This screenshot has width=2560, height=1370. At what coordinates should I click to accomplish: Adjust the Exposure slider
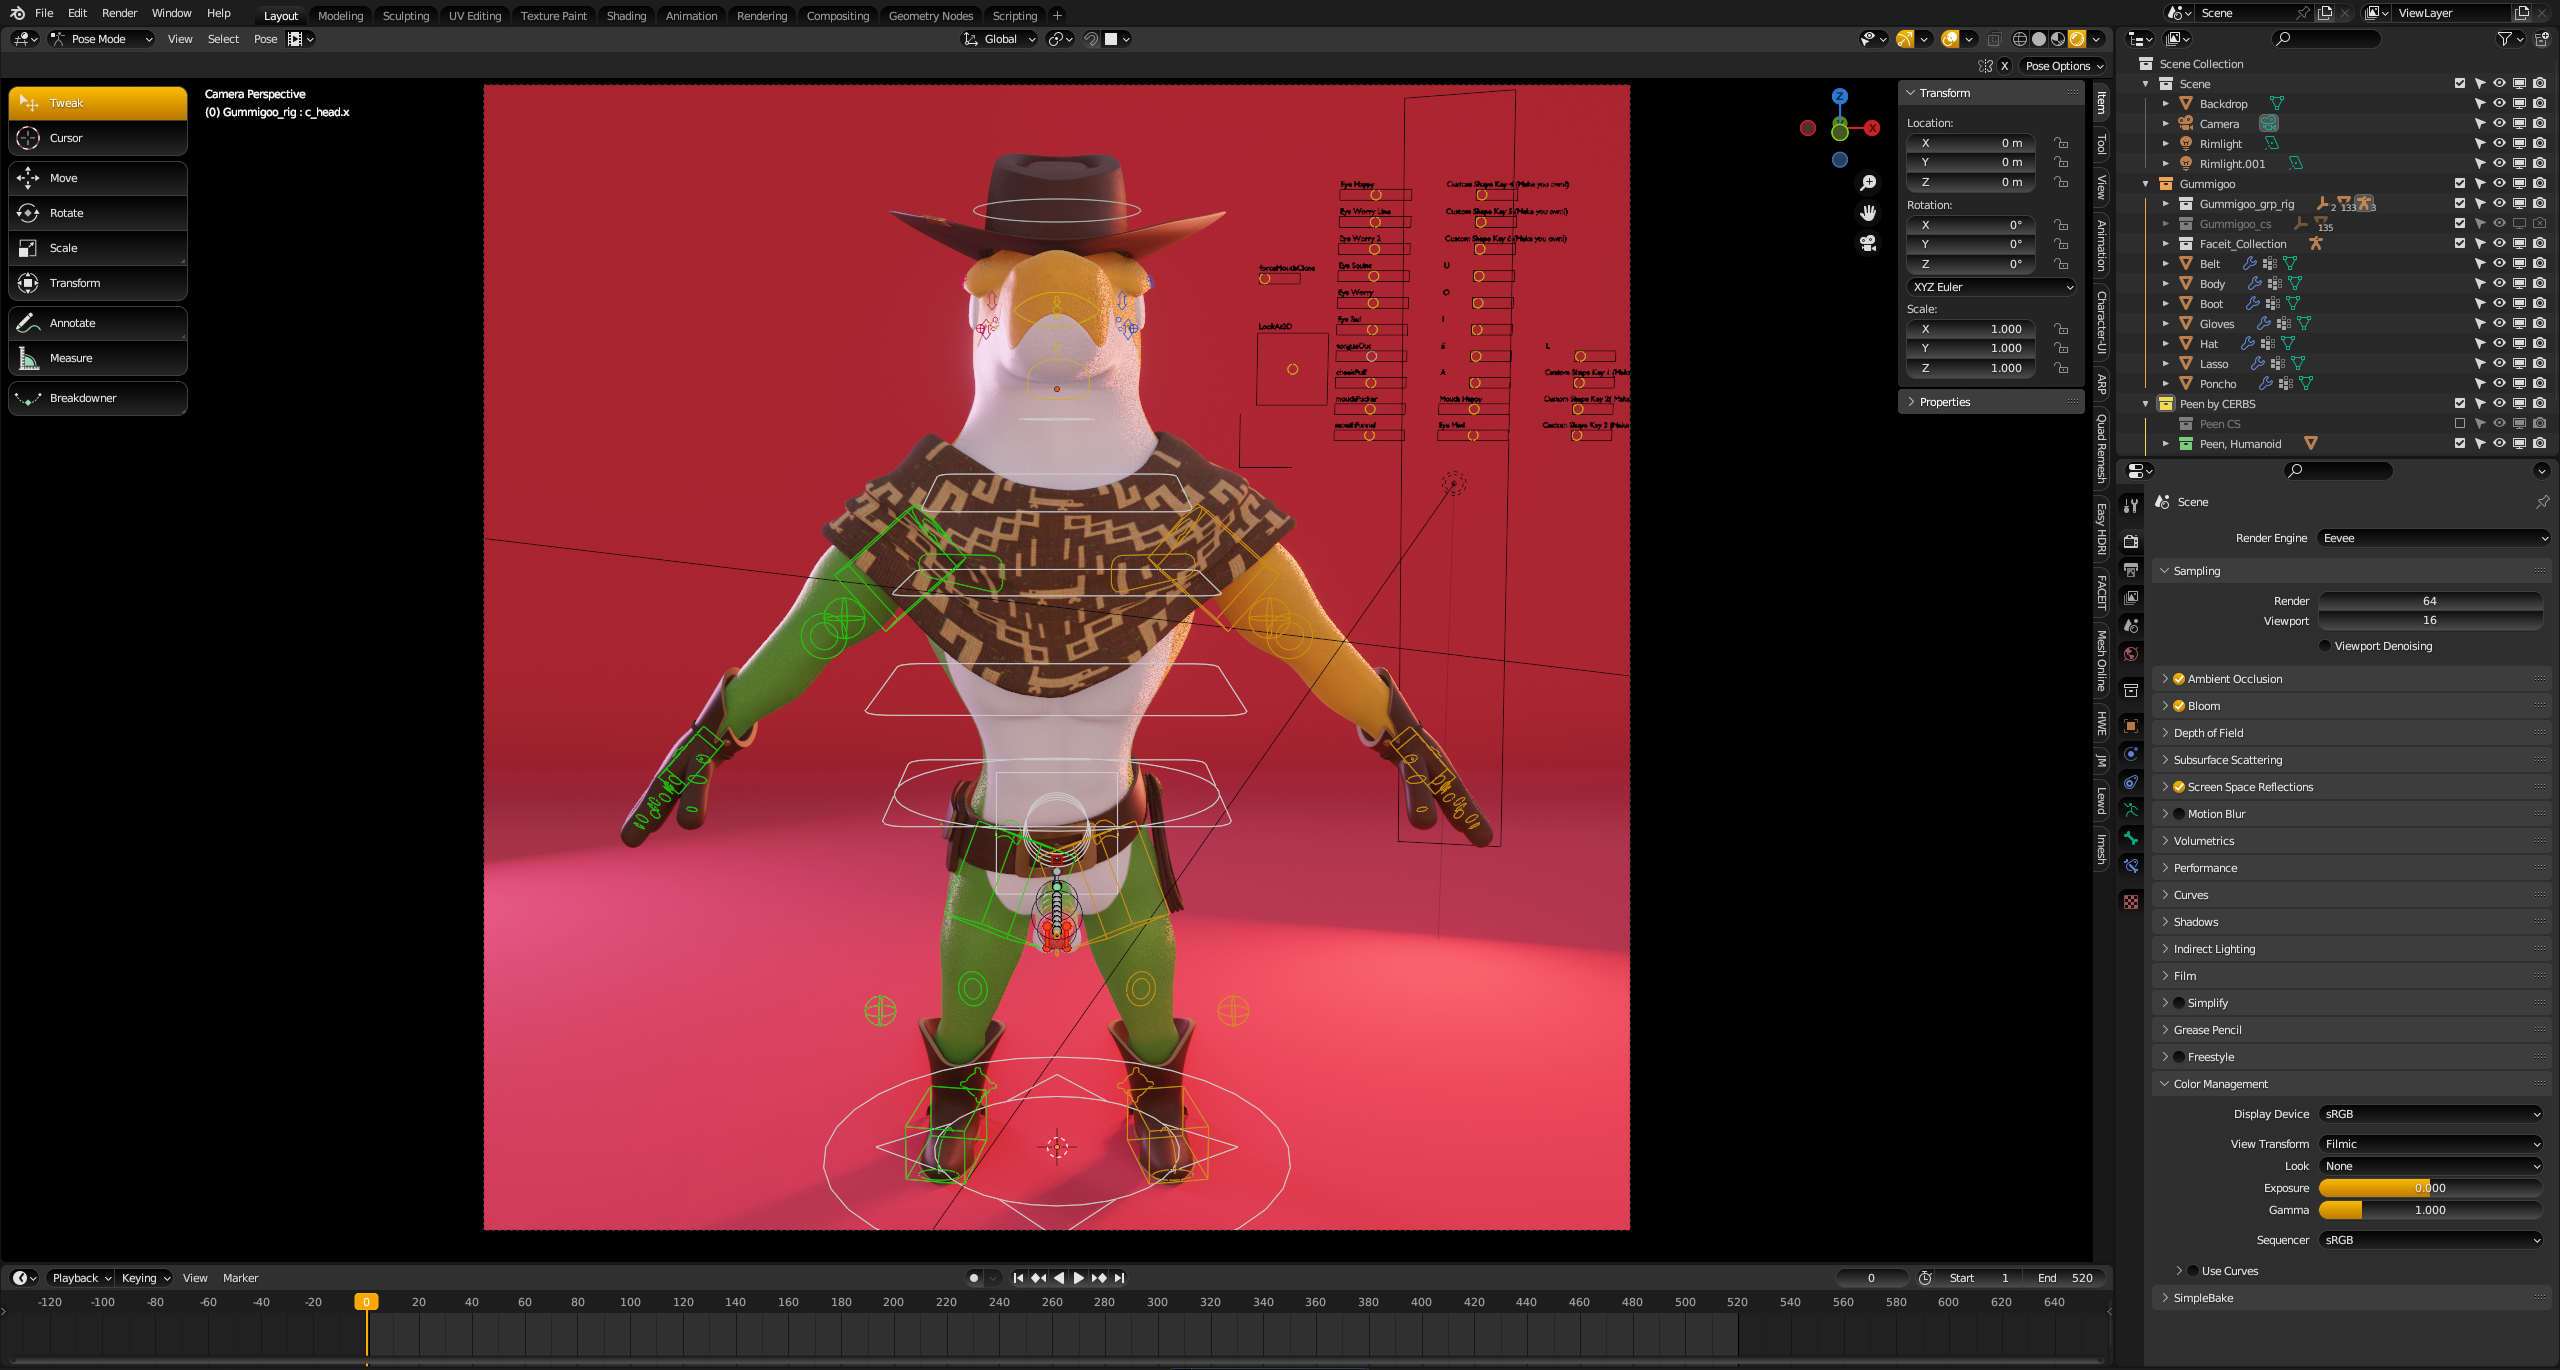coord(2431,1188)
